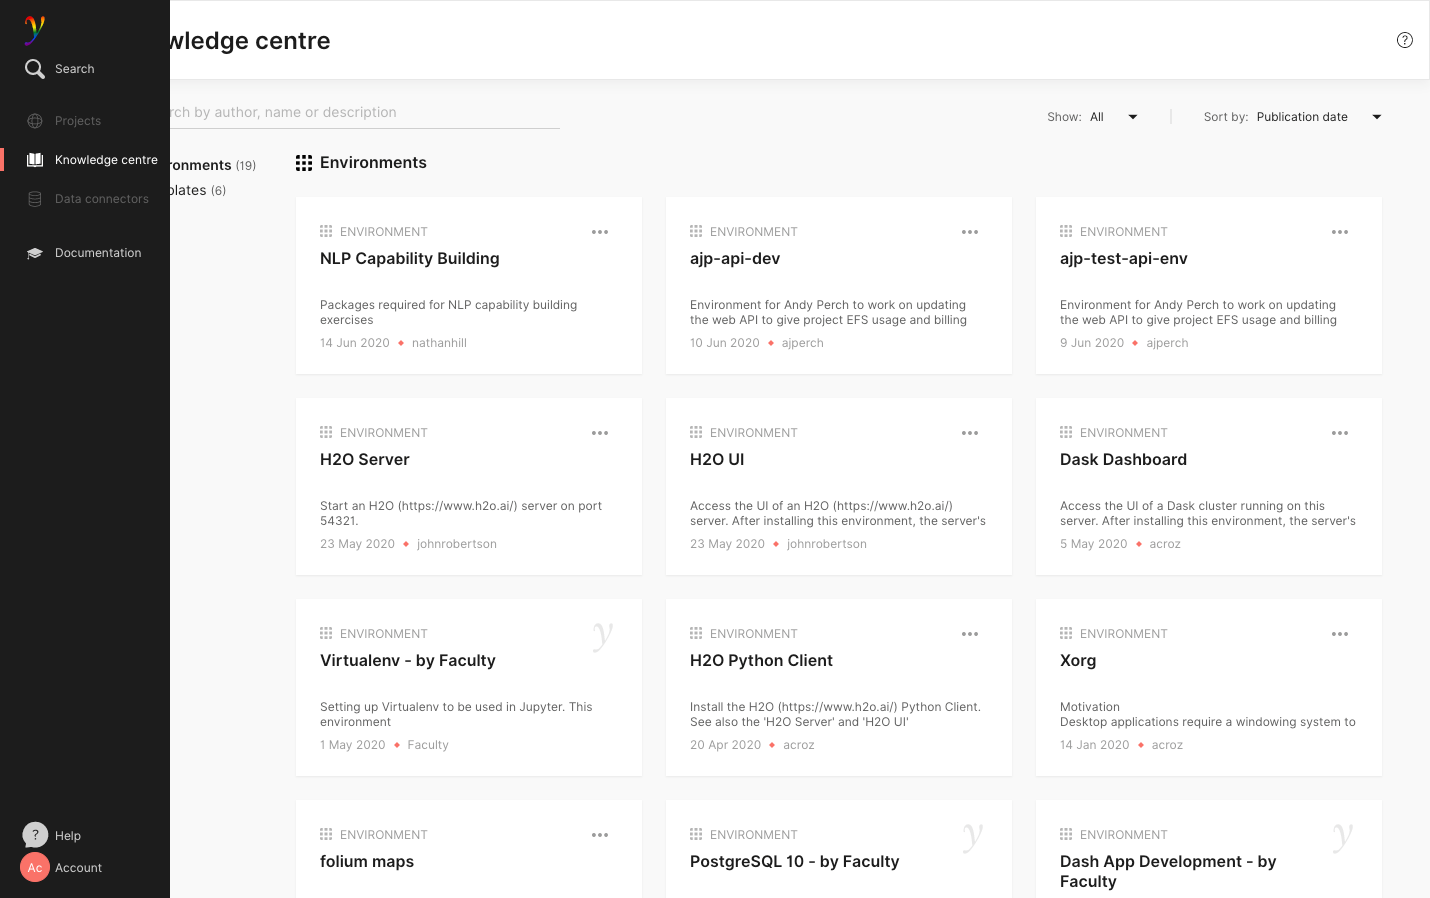Click the help circle icon at top right
The image size is (1430, 898).
pos(1404,40)
